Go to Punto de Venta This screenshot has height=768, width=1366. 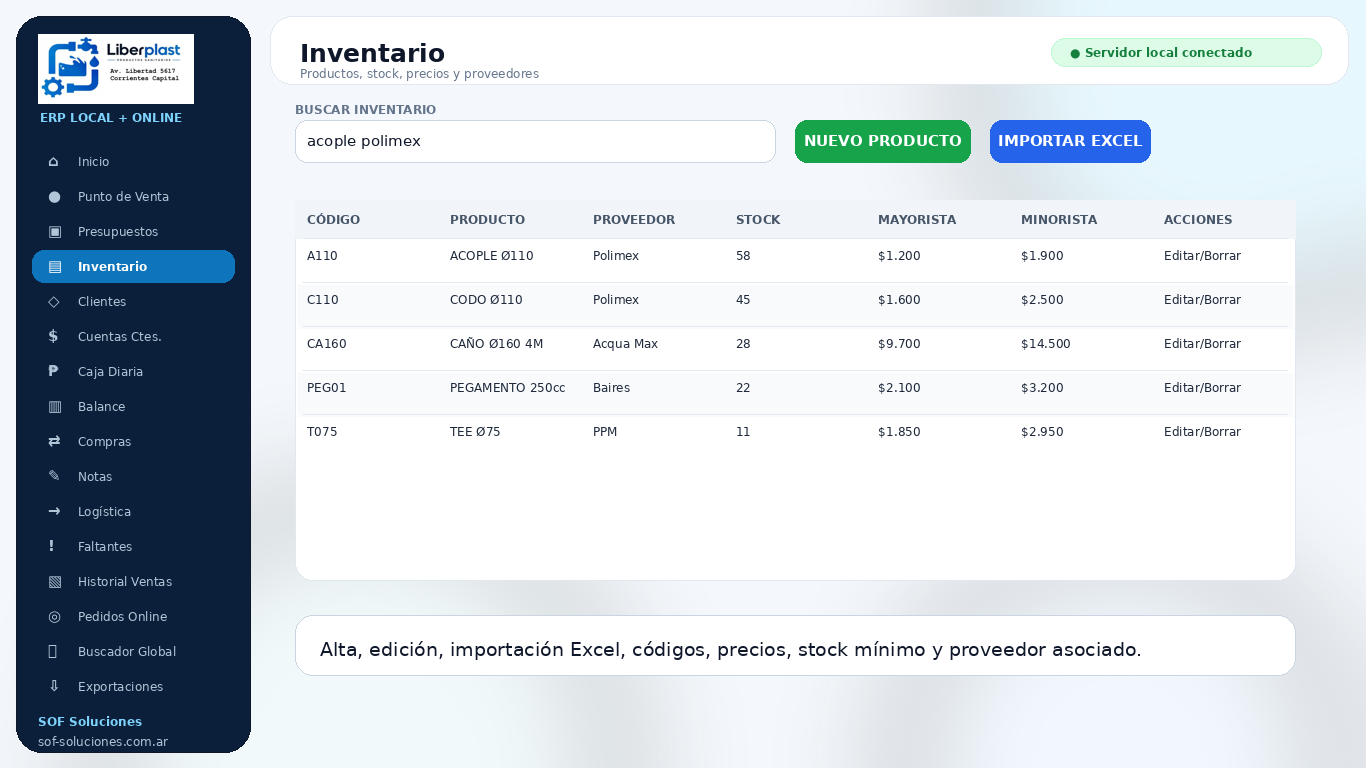point(133,197)
